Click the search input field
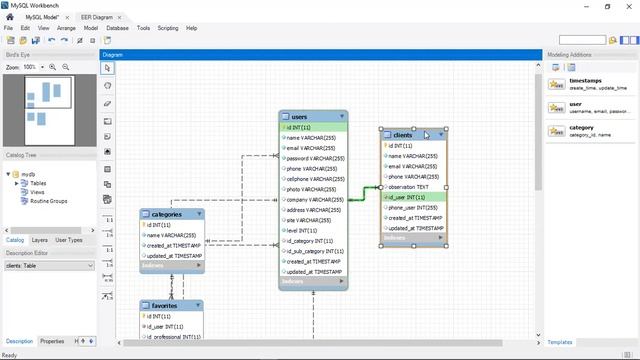The image size is (640, 360). tap(582, 40)
